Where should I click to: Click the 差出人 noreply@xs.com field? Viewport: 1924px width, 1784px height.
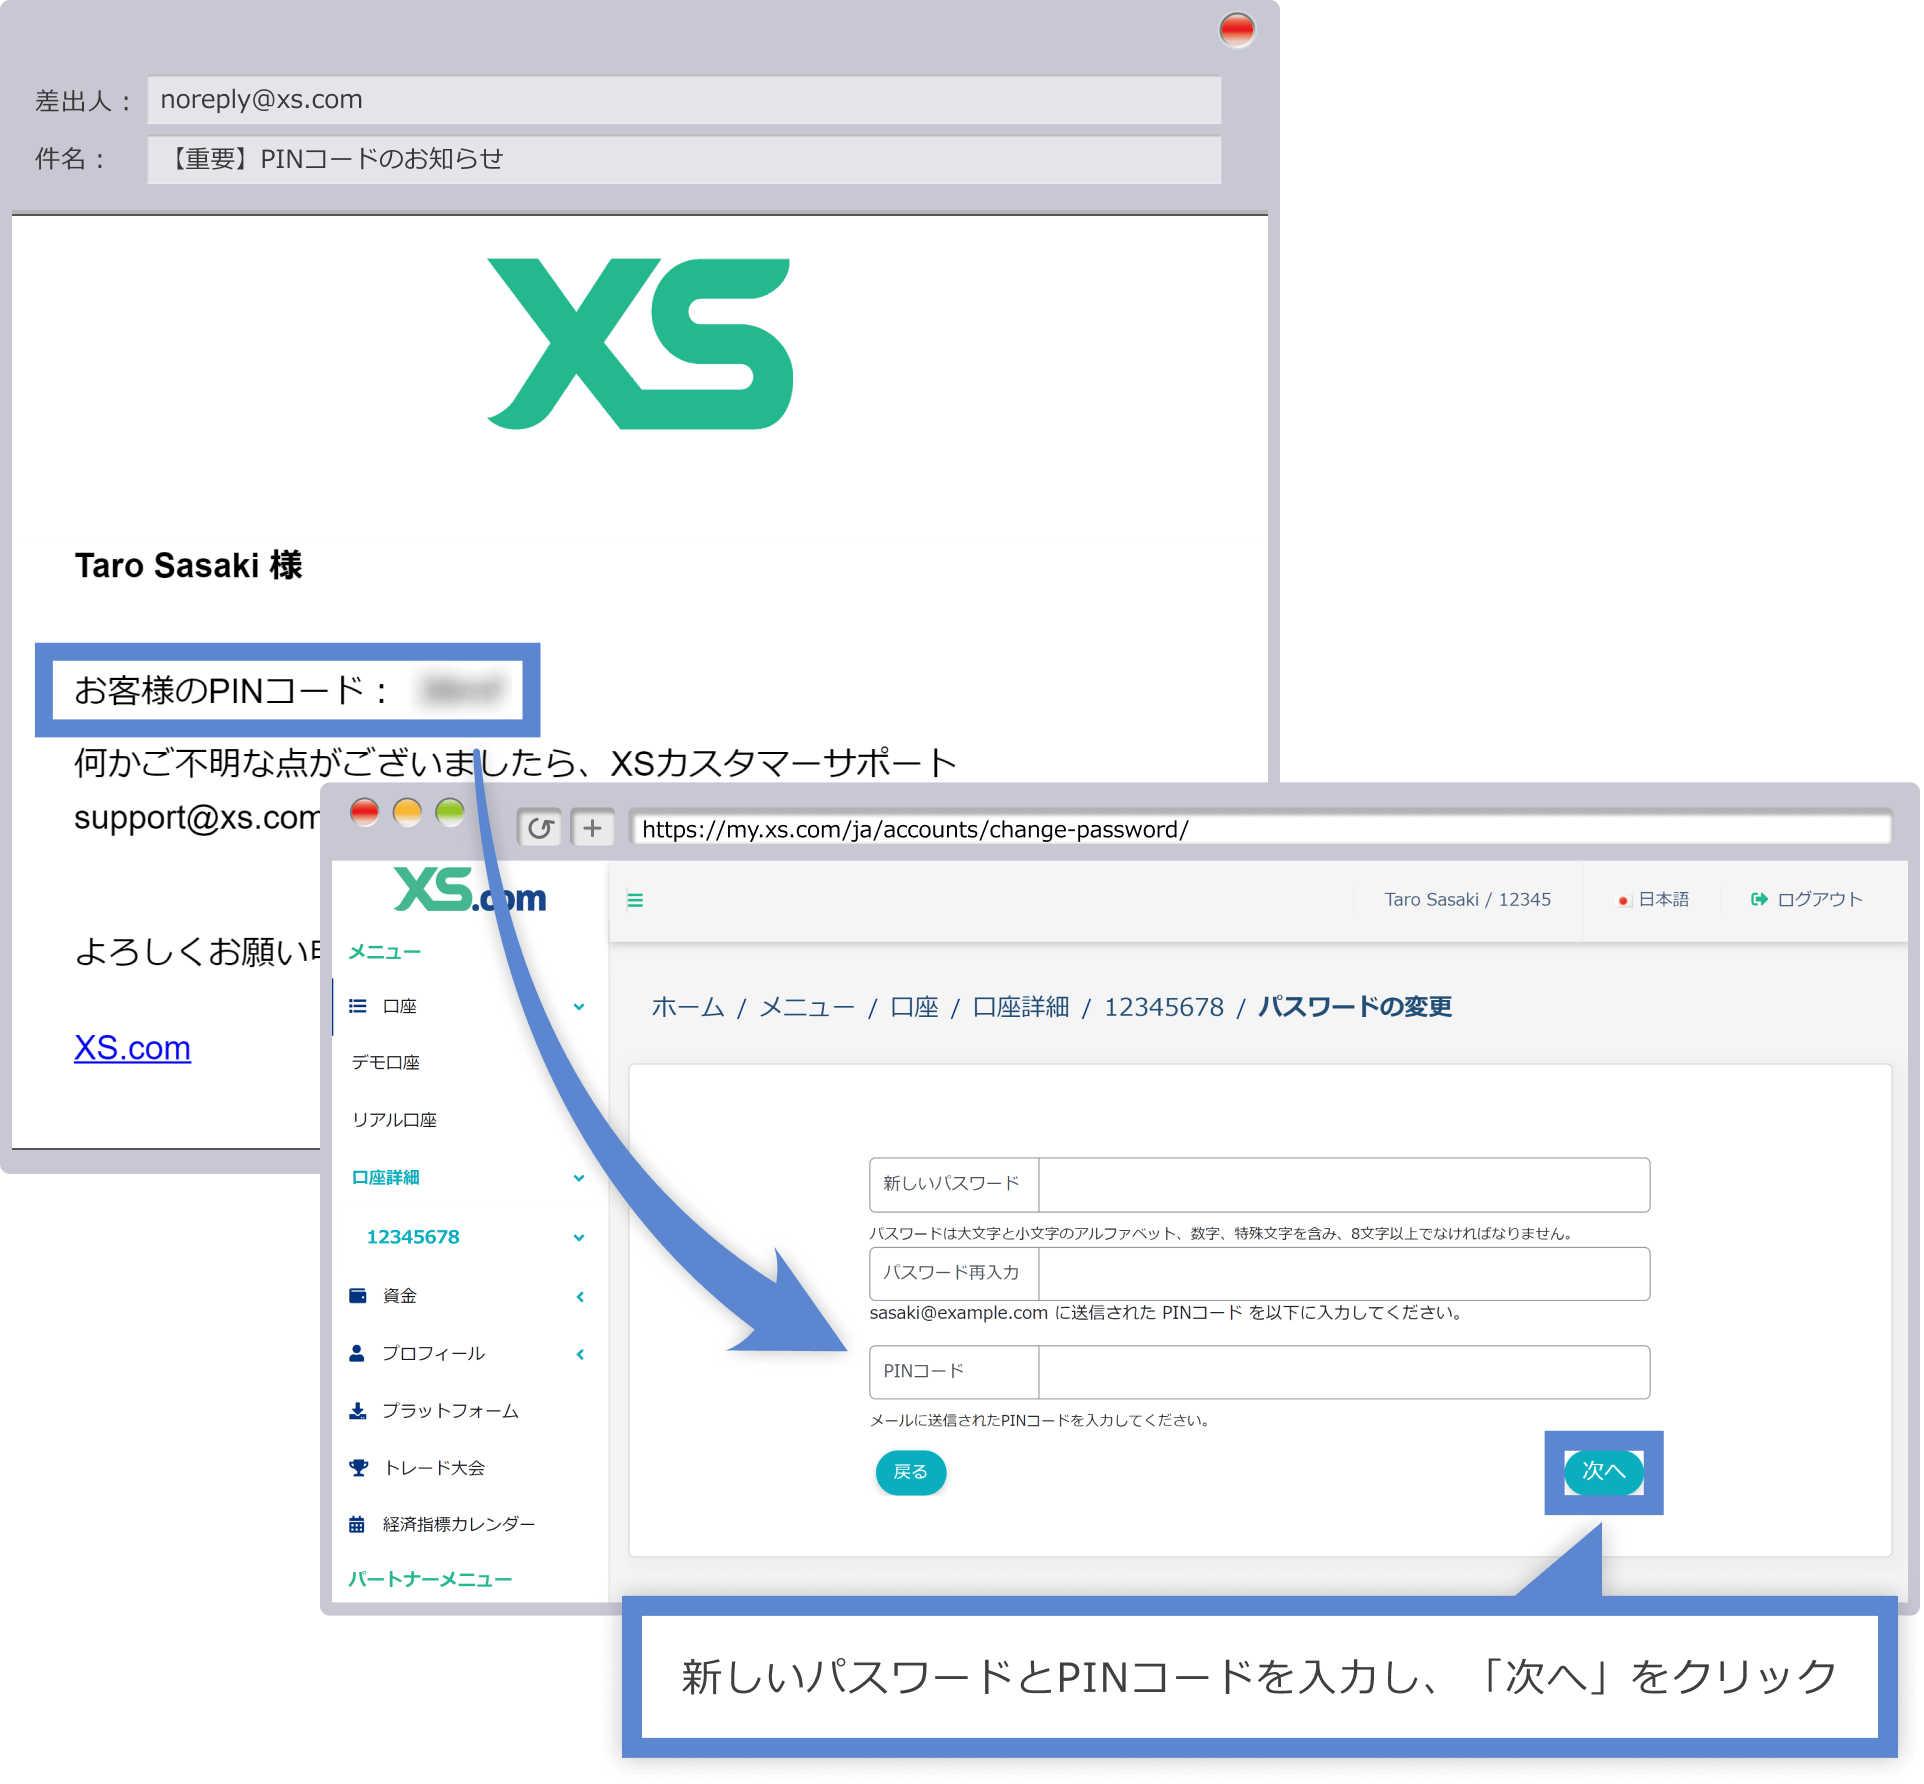(684, 100)
